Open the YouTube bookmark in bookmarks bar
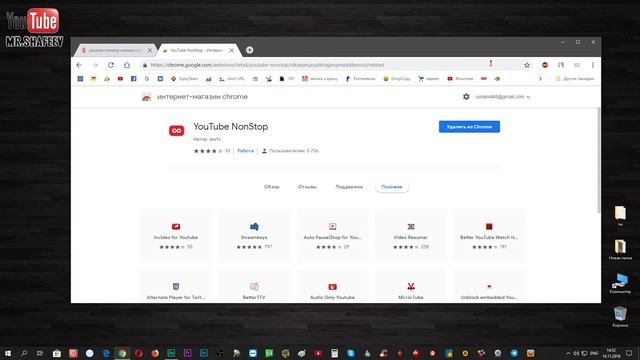 pos(120,79)
